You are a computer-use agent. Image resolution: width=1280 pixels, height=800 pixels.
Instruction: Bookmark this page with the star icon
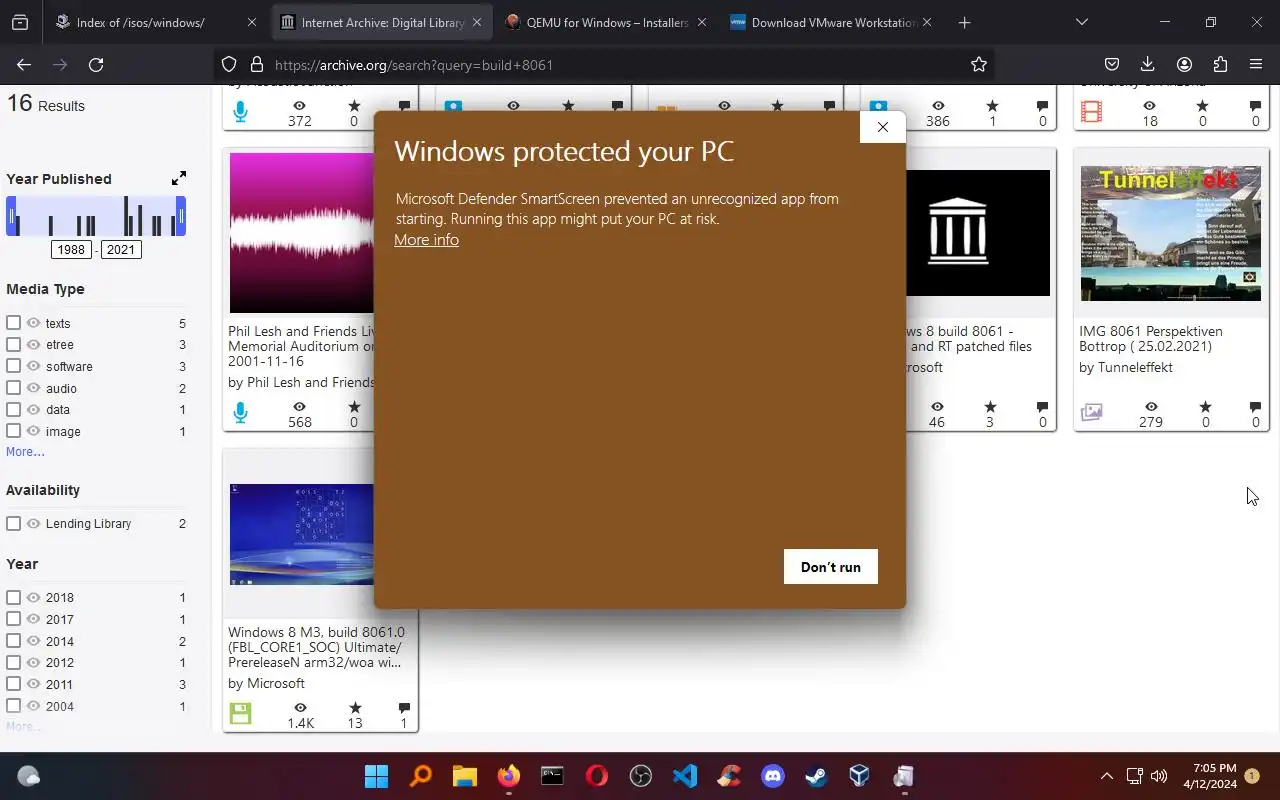coord(979,65)
